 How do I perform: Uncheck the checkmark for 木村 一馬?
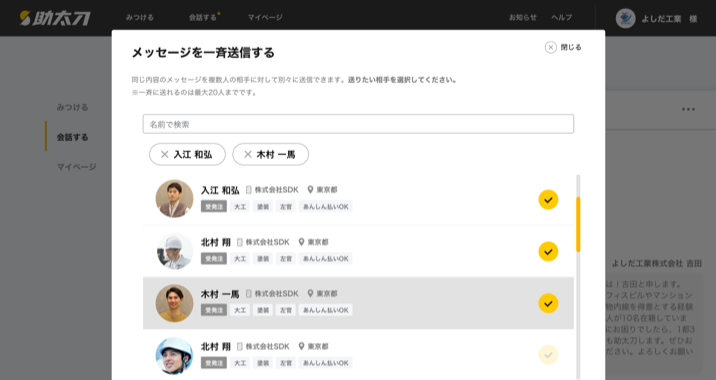click(x=548, y=303)
